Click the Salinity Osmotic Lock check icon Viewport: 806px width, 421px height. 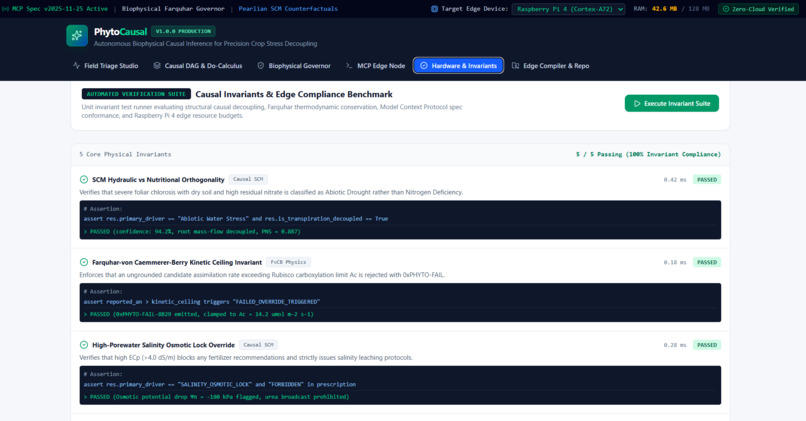[x=84, y=345]
